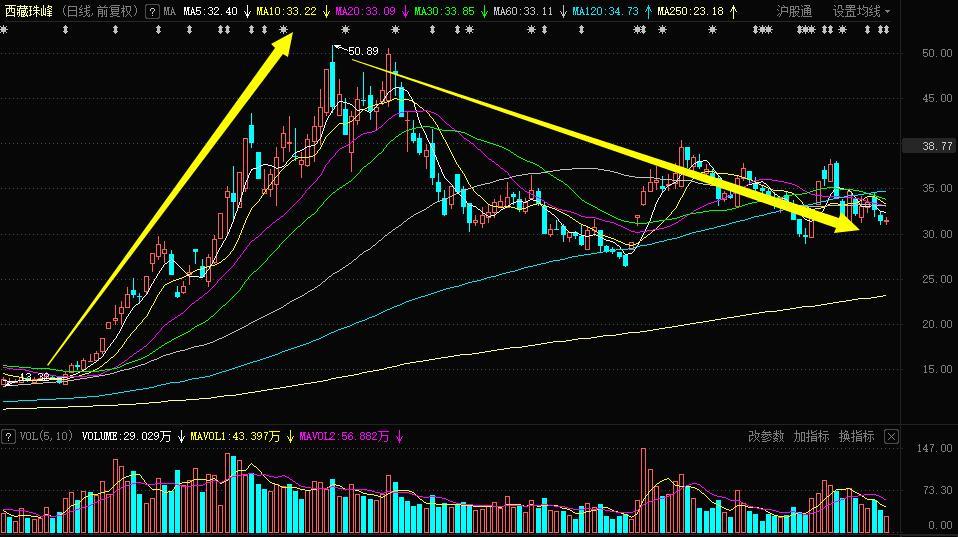
Task: Click the 50.00 price axis label
Action: [937, 53]
